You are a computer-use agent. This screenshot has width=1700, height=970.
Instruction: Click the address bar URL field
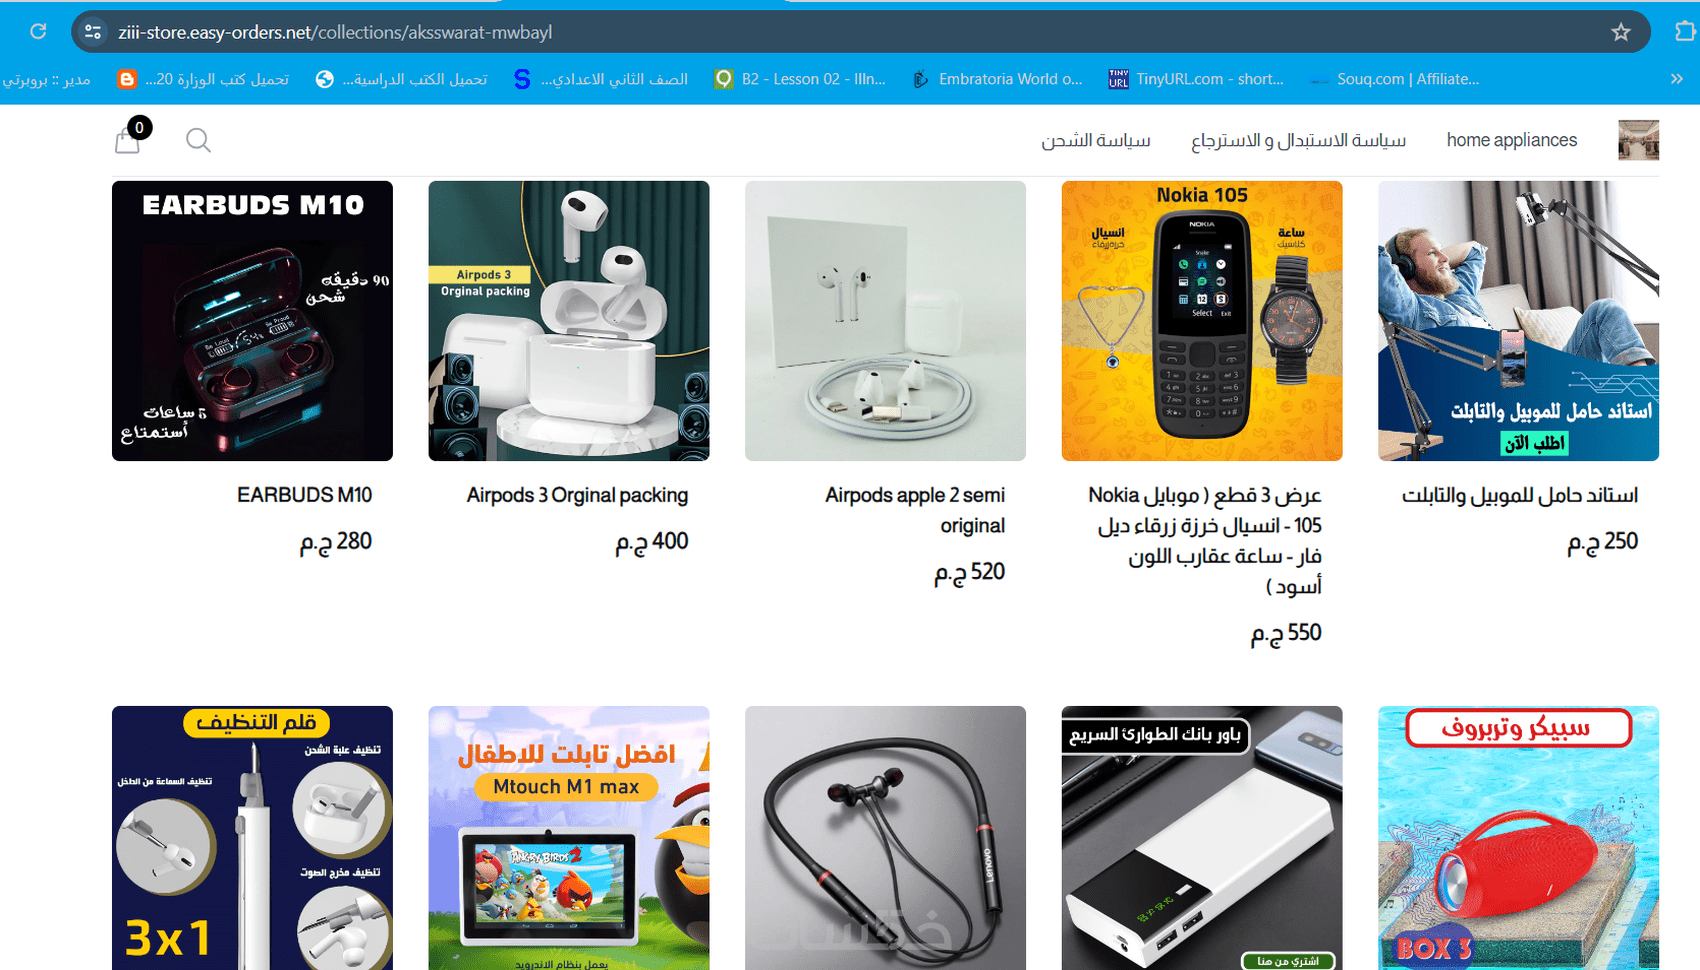860,32
